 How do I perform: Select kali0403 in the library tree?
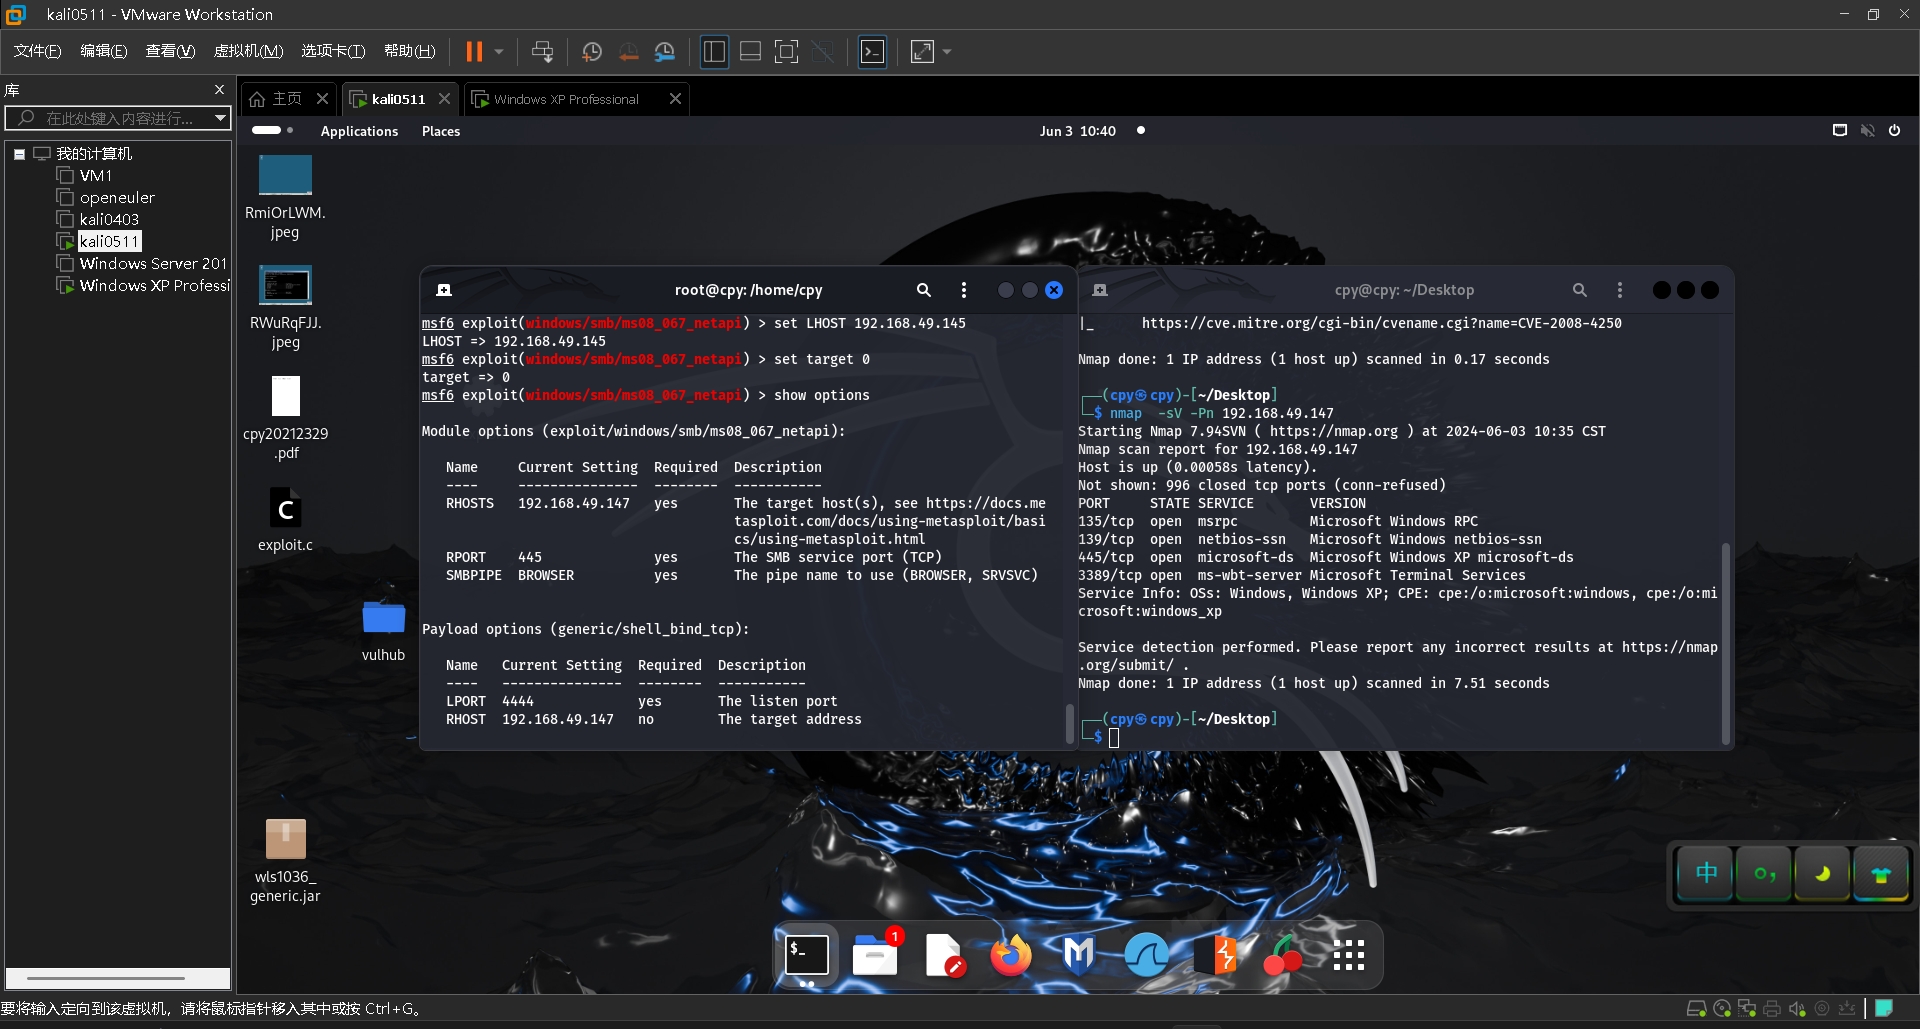click(109, 219)
